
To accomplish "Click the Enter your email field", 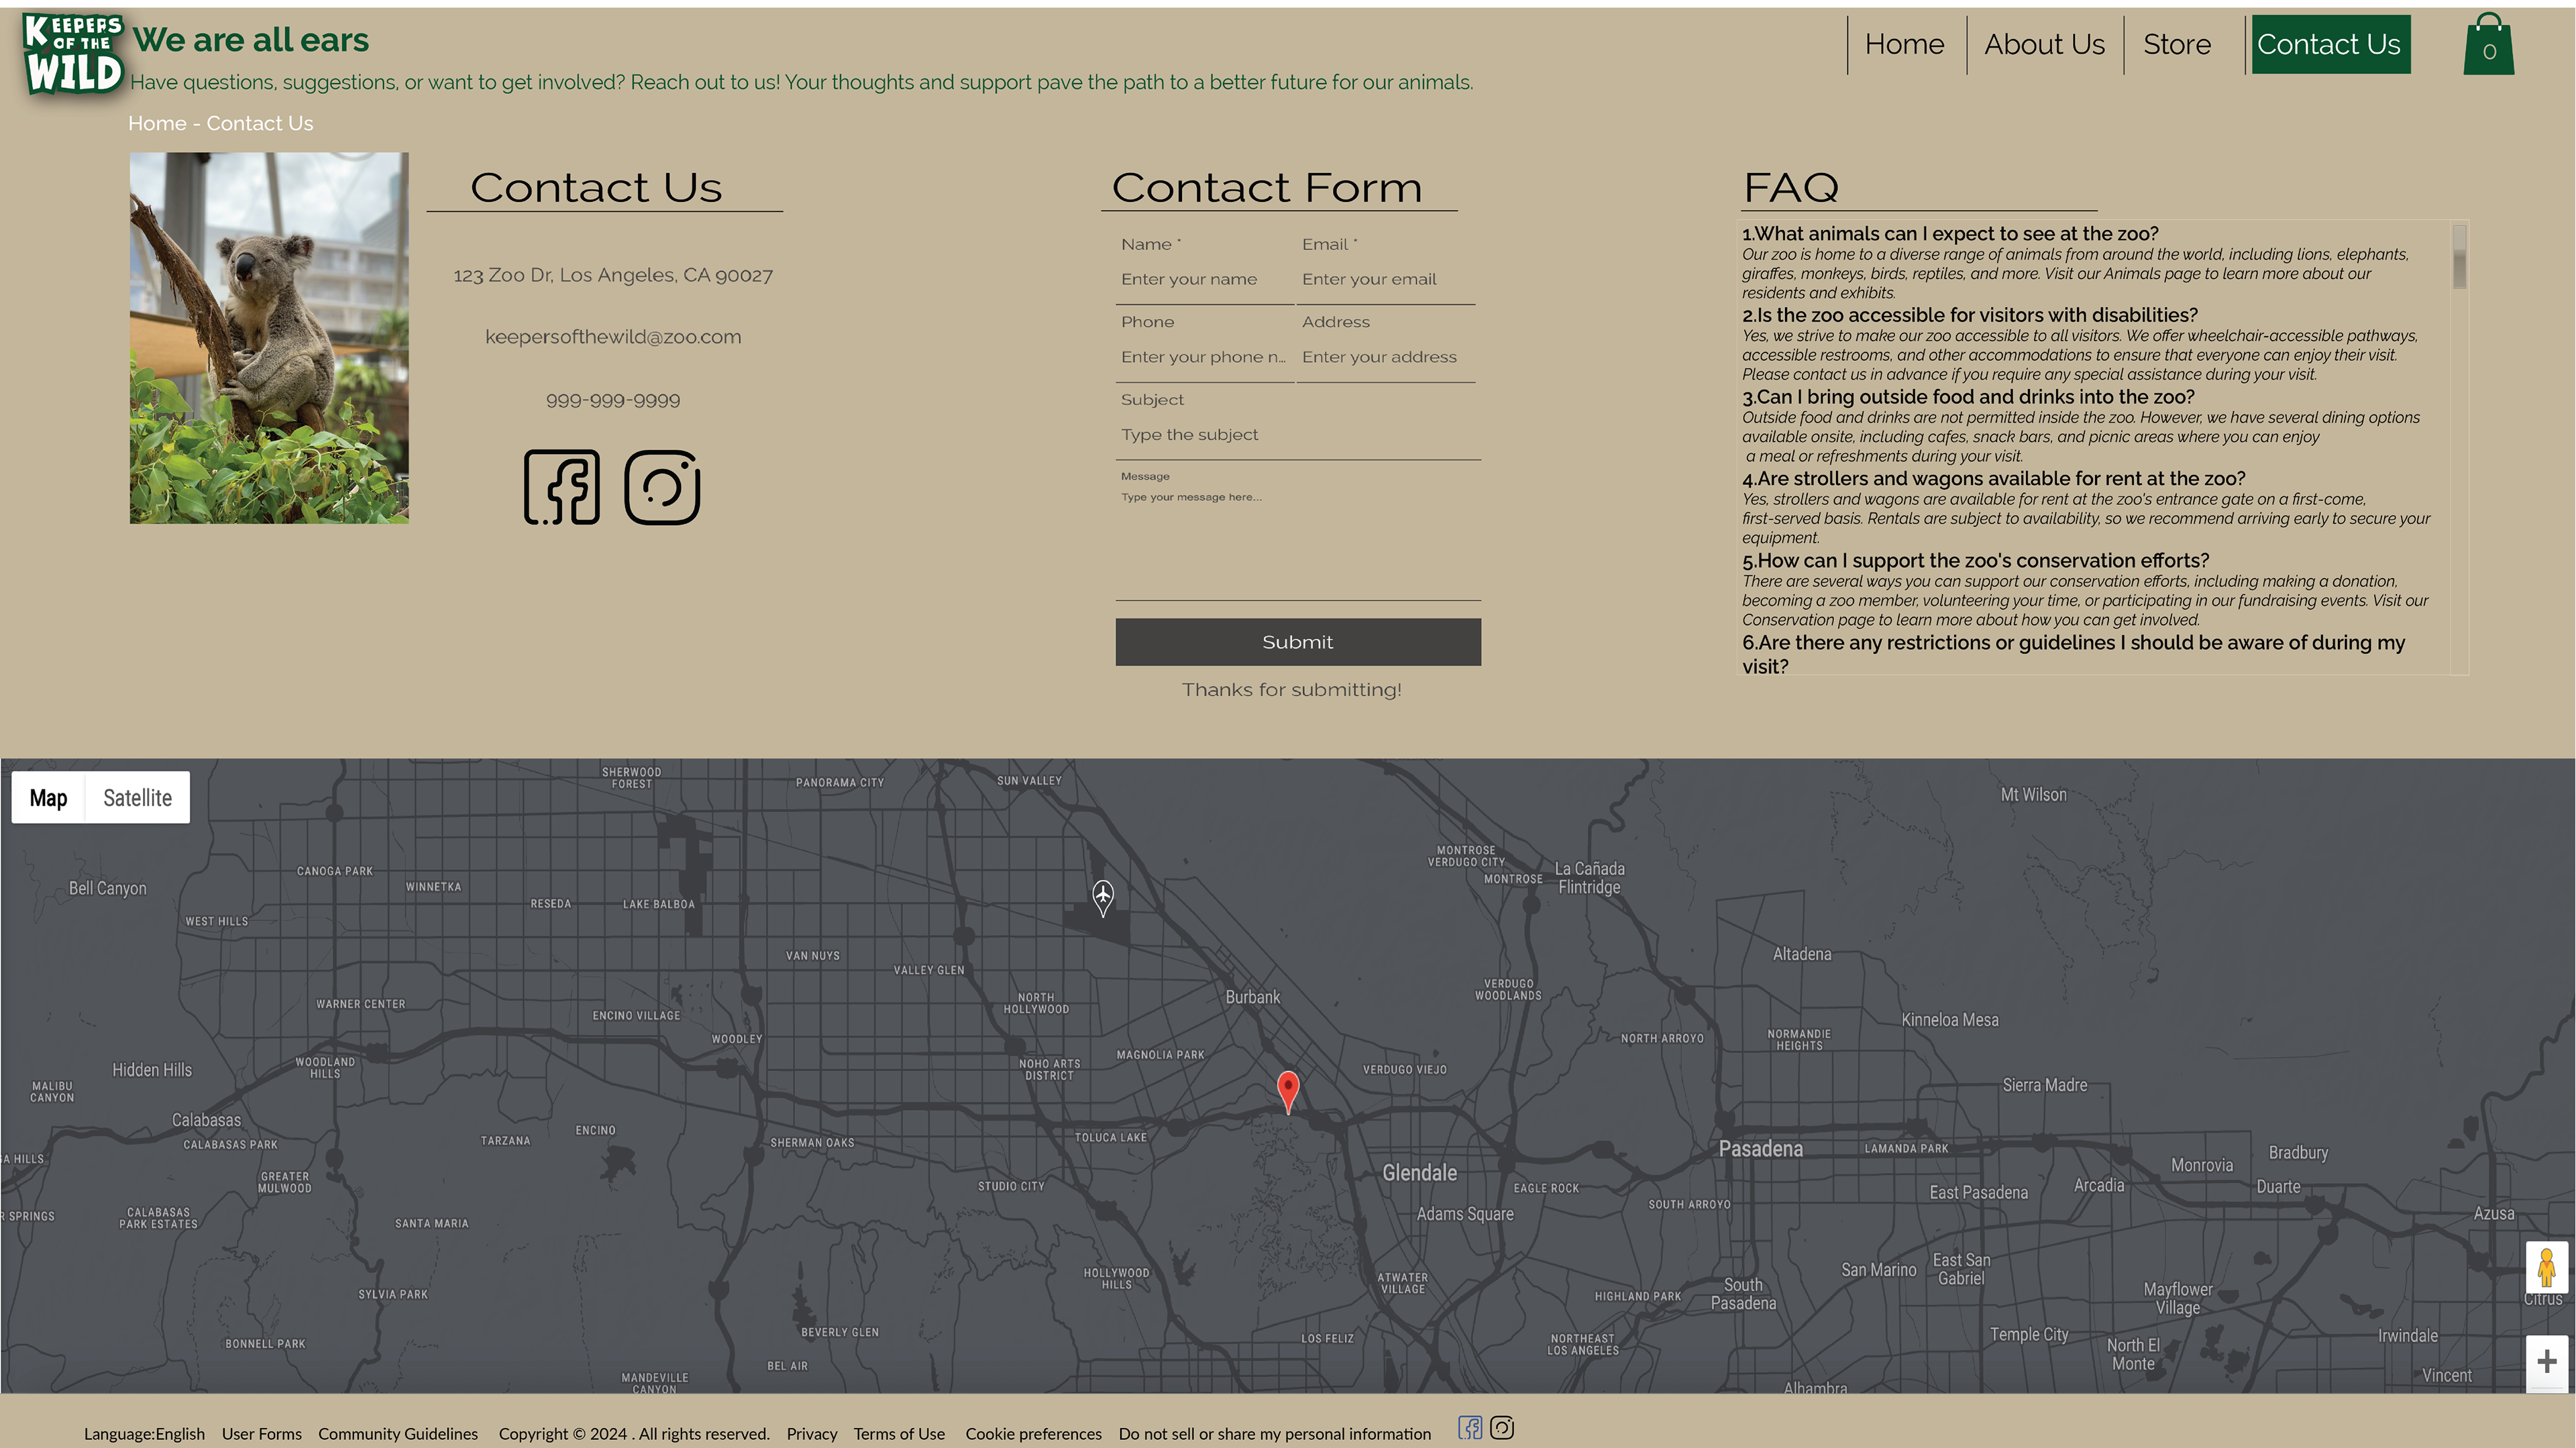I will click(x=1385, y=279).
